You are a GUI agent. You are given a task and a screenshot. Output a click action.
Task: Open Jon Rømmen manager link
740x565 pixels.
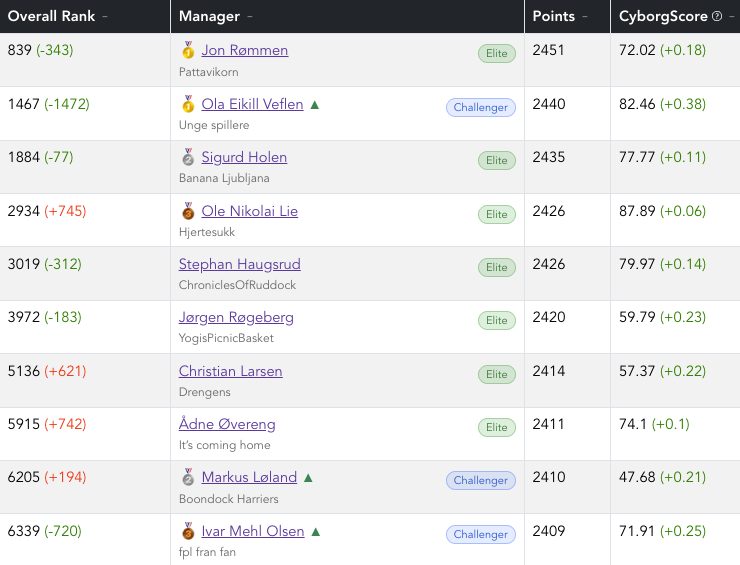tap(244, 50)
